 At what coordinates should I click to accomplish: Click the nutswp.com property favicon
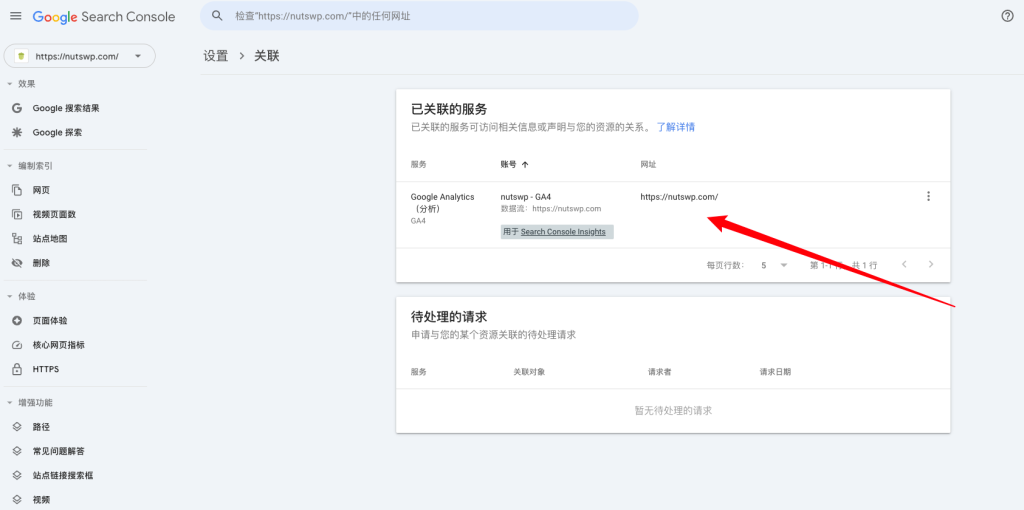click(21, 56)
